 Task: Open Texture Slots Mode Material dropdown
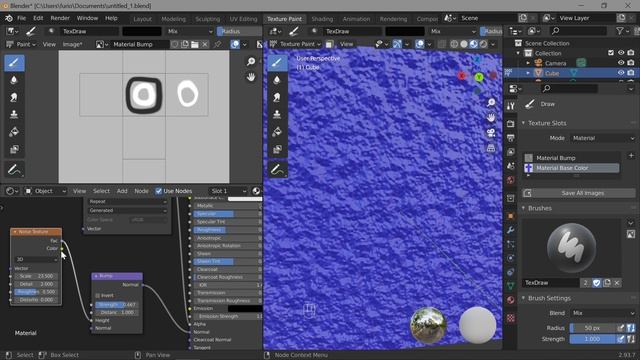602,138
